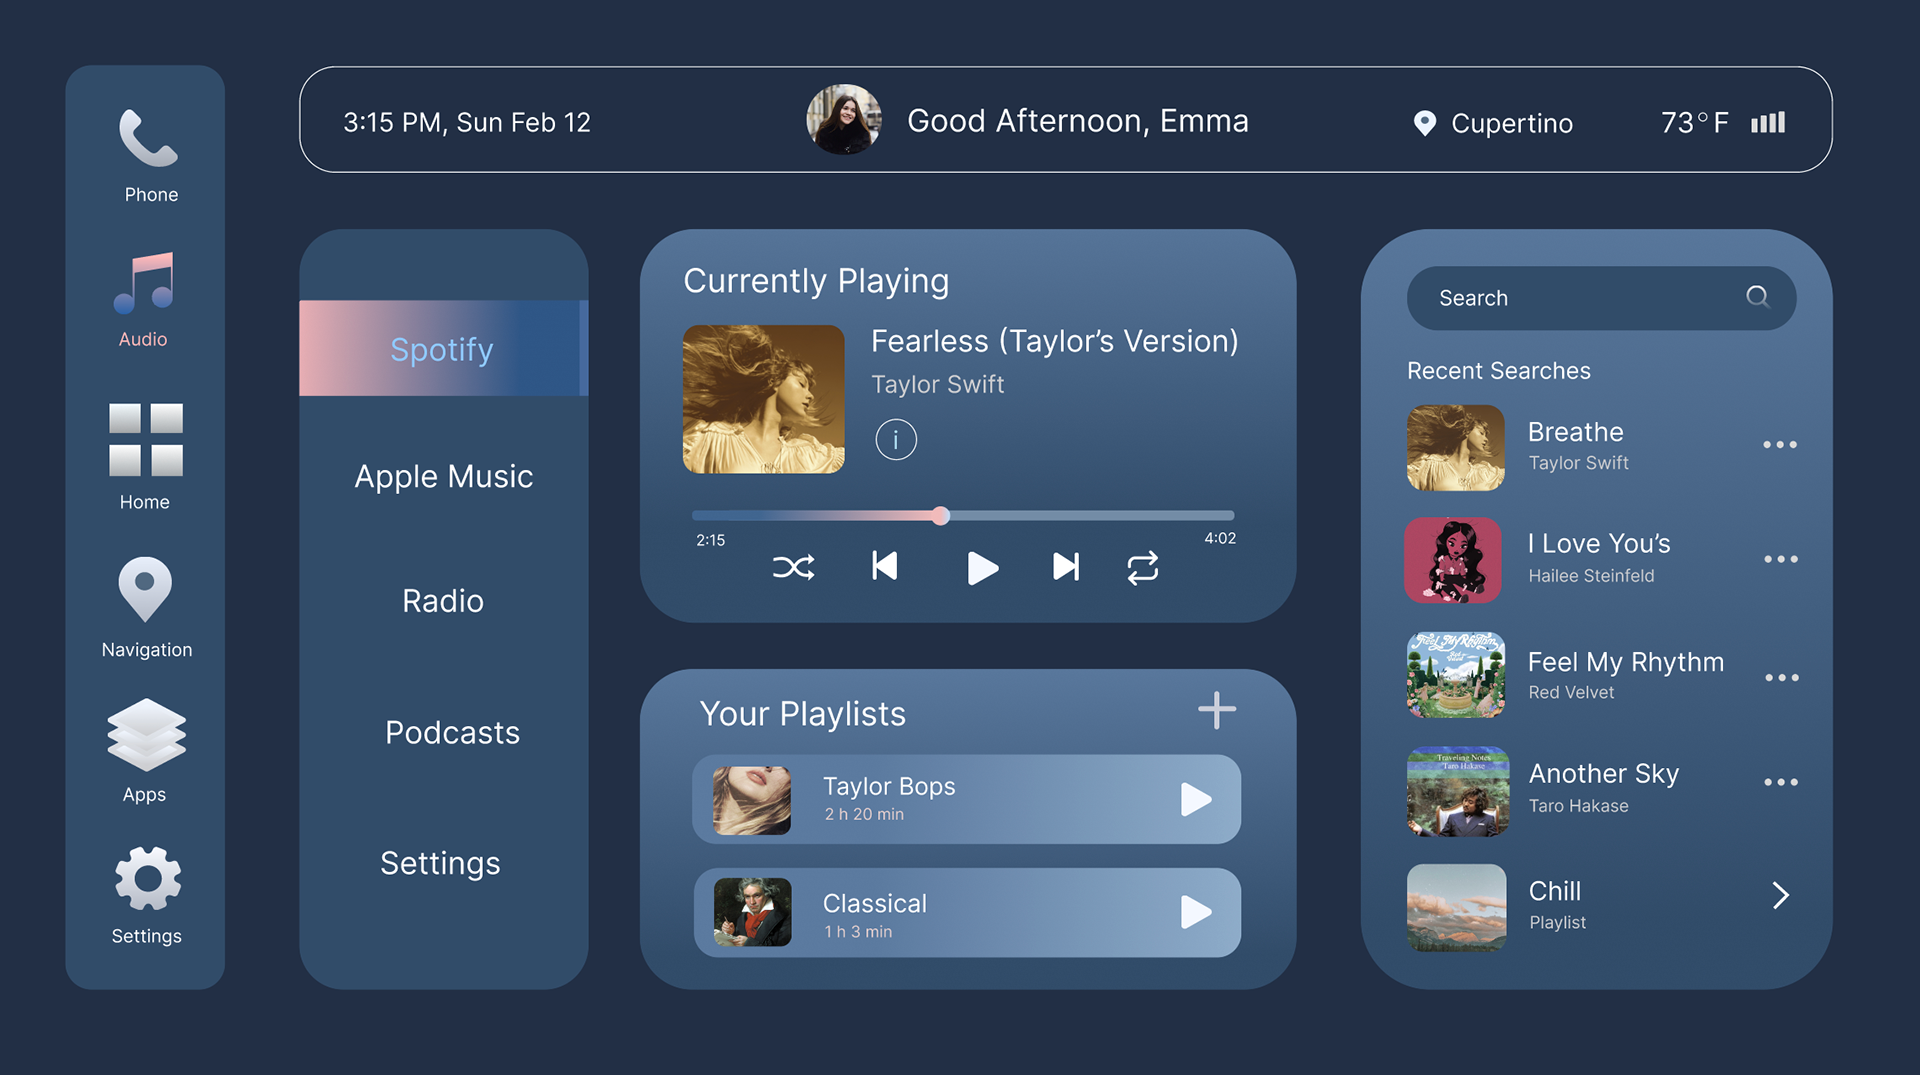Expand the Chill playlist chevron
Screen dimensions: 1920x1075
1781,895
